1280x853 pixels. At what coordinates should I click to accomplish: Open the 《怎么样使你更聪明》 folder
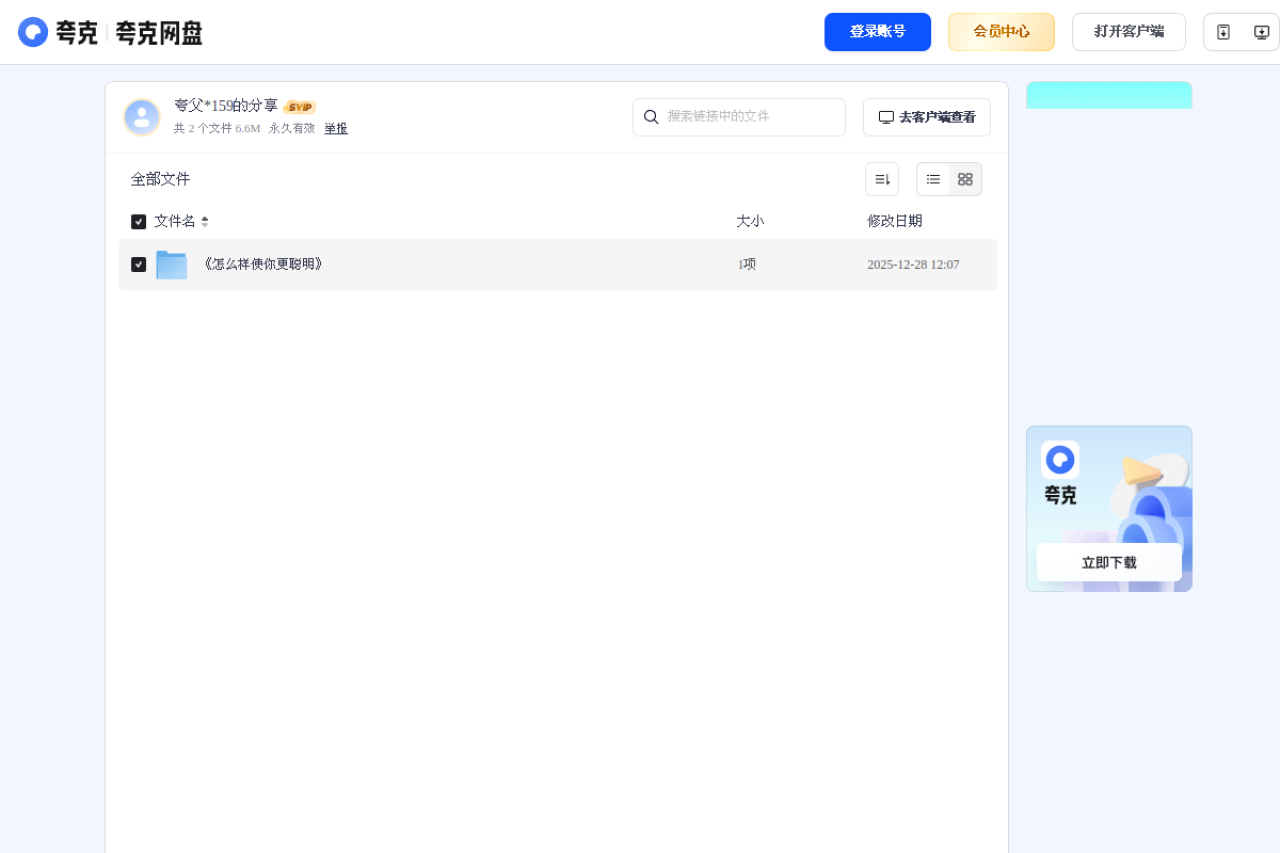pos(263,264)
